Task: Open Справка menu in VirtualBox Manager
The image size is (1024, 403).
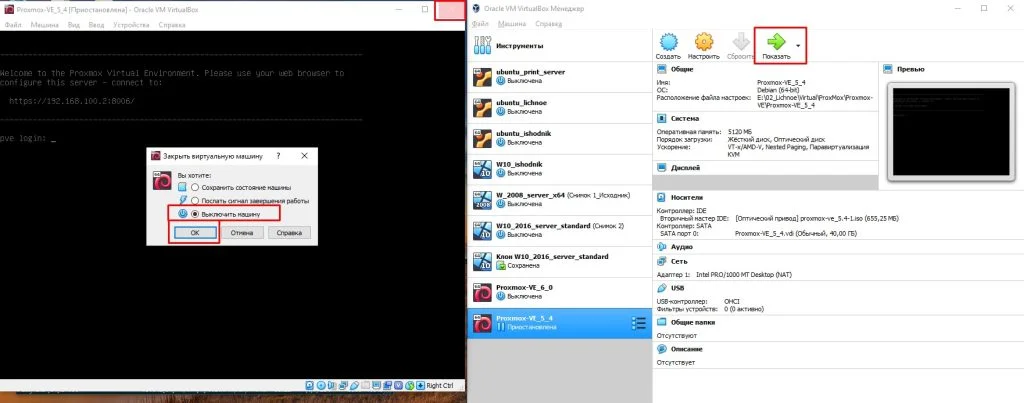Action: (549, 24)
